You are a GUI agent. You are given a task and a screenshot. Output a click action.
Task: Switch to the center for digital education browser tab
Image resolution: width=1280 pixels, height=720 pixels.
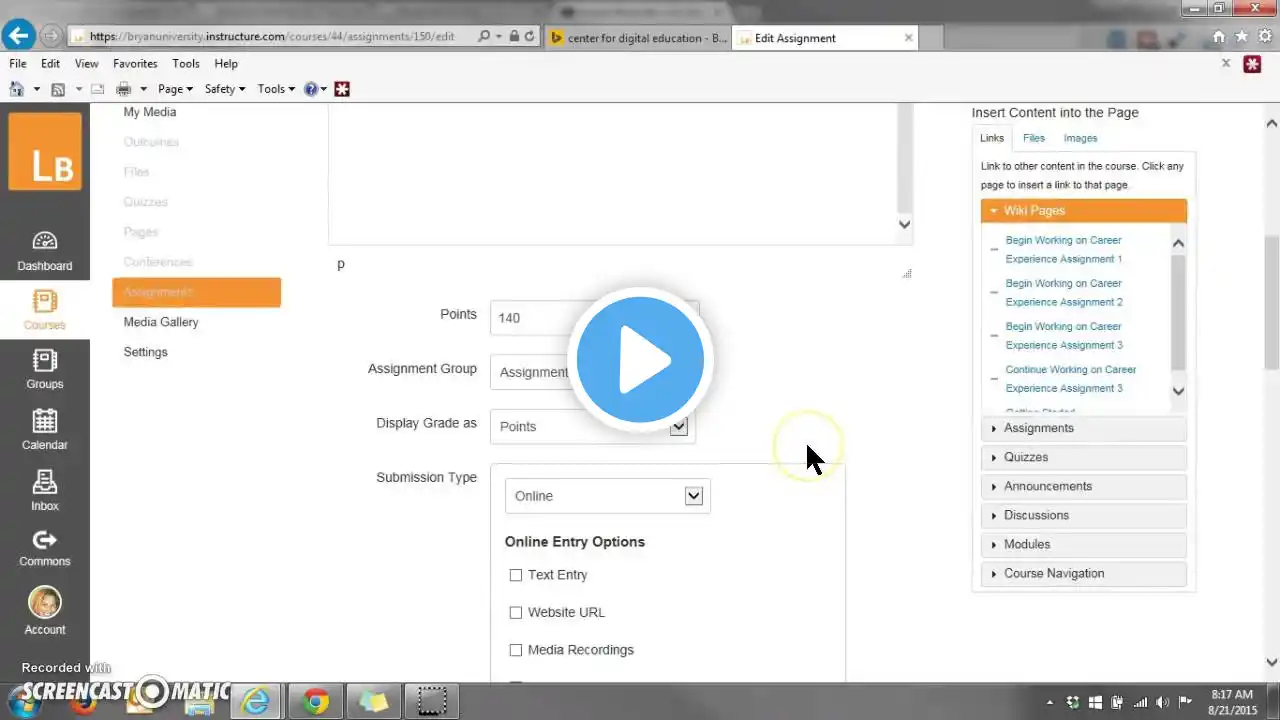(639, 38)
